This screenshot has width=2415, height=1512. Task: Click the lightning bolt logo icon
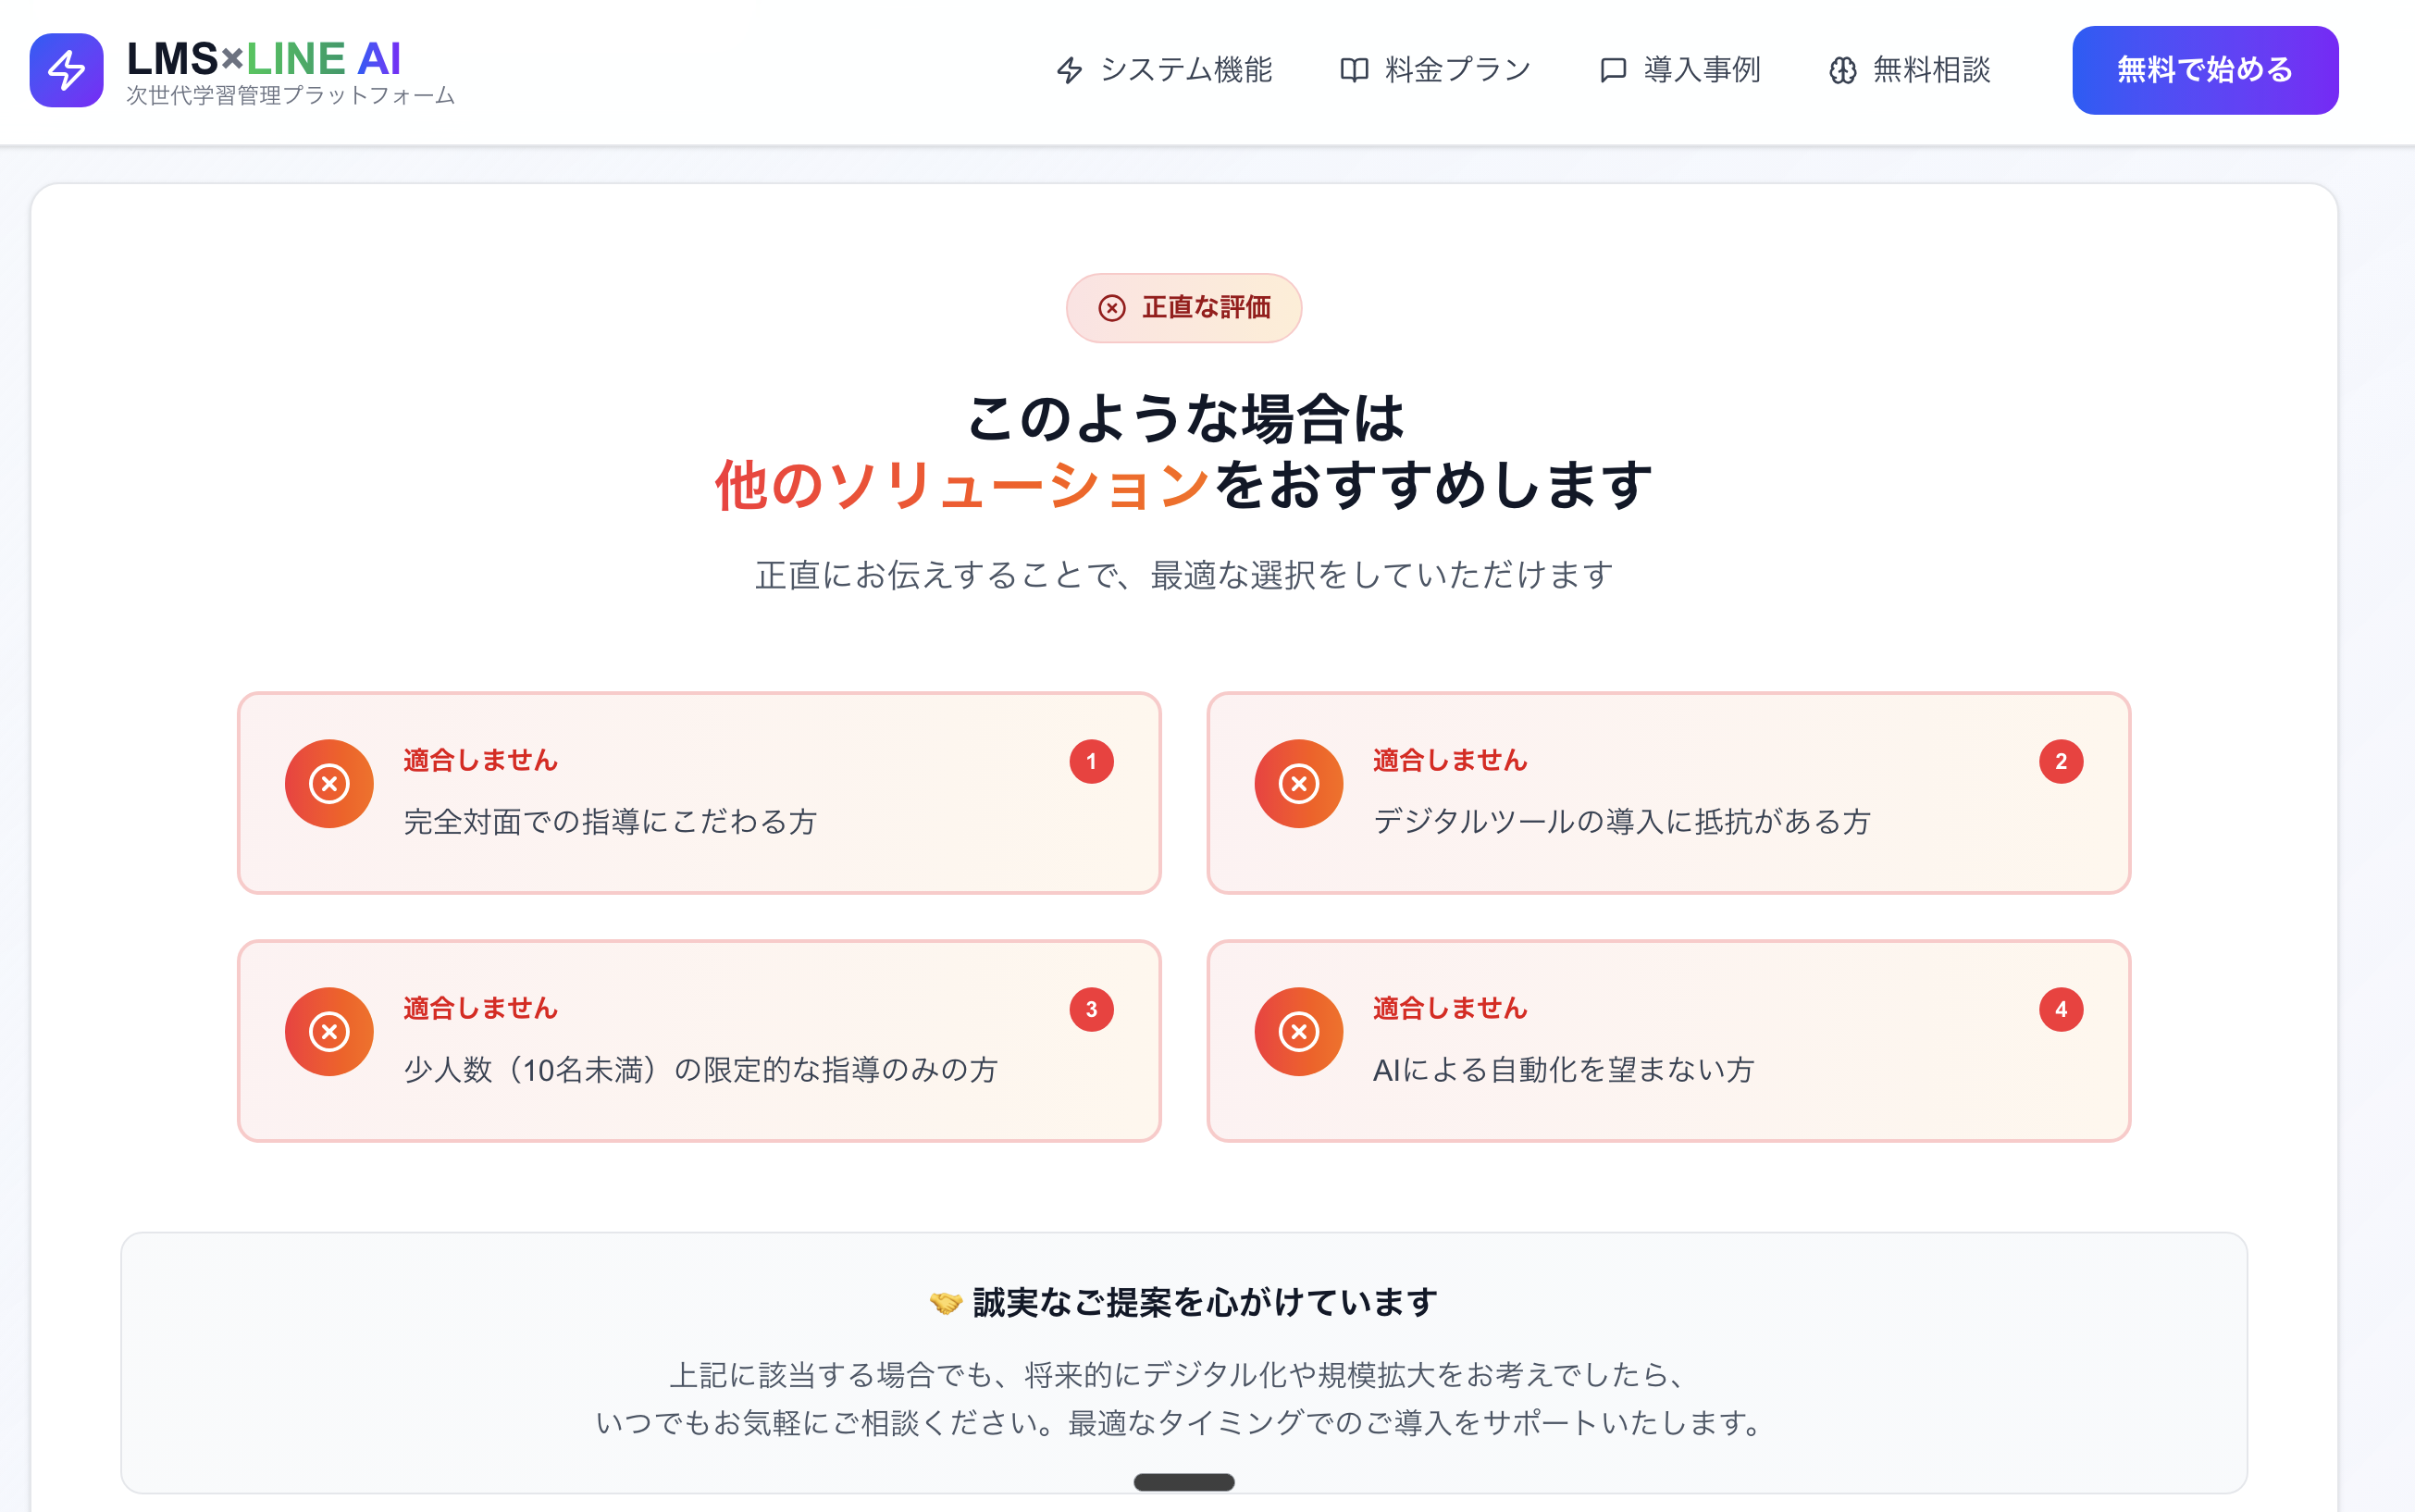coord(66,70)
